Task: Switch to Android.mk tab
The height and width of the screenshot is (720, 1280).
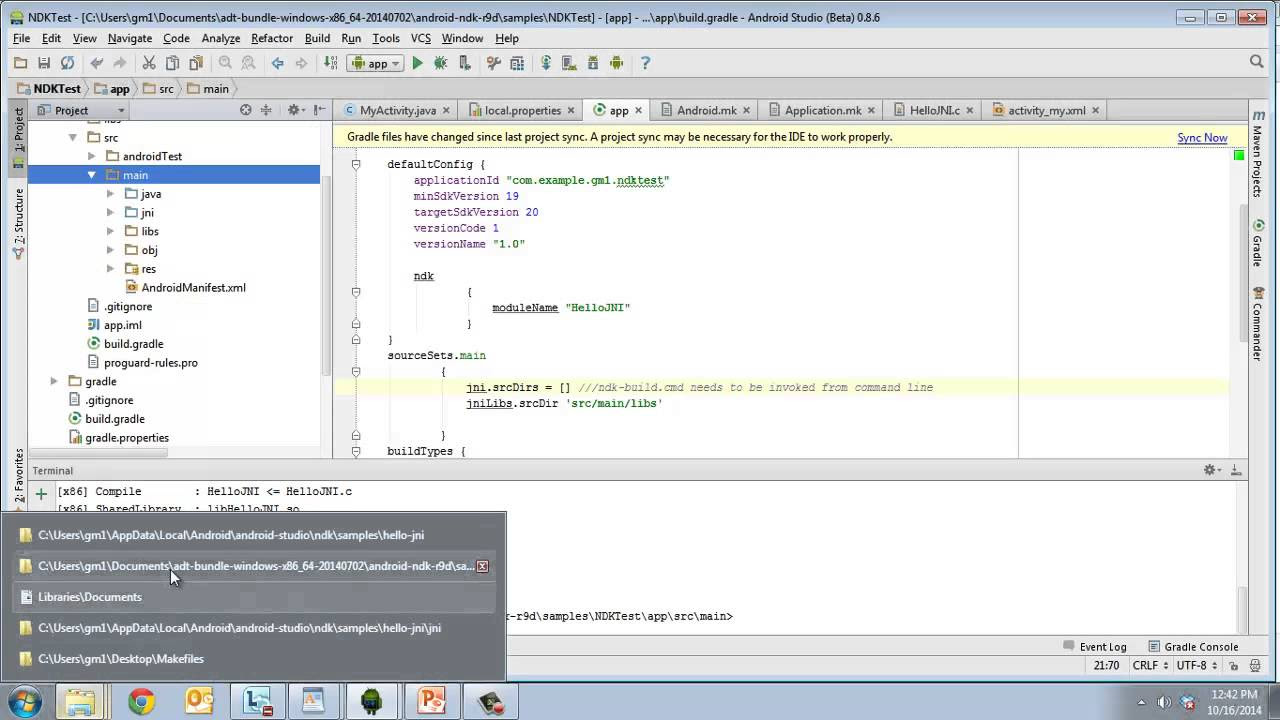Action: click(705, 110)
